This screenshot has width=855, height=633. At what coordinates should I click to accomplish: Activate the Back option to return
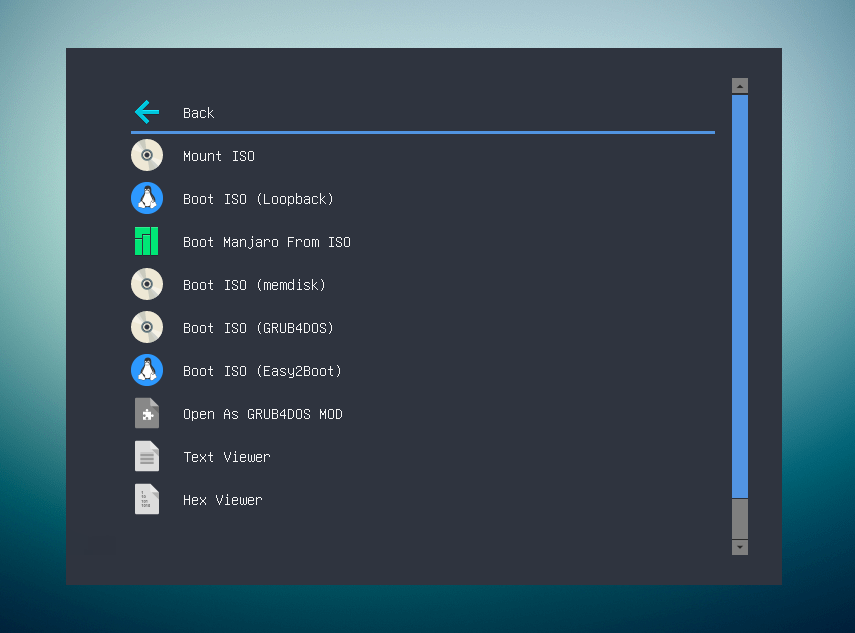pyautogui.click(x=198, y=113)
